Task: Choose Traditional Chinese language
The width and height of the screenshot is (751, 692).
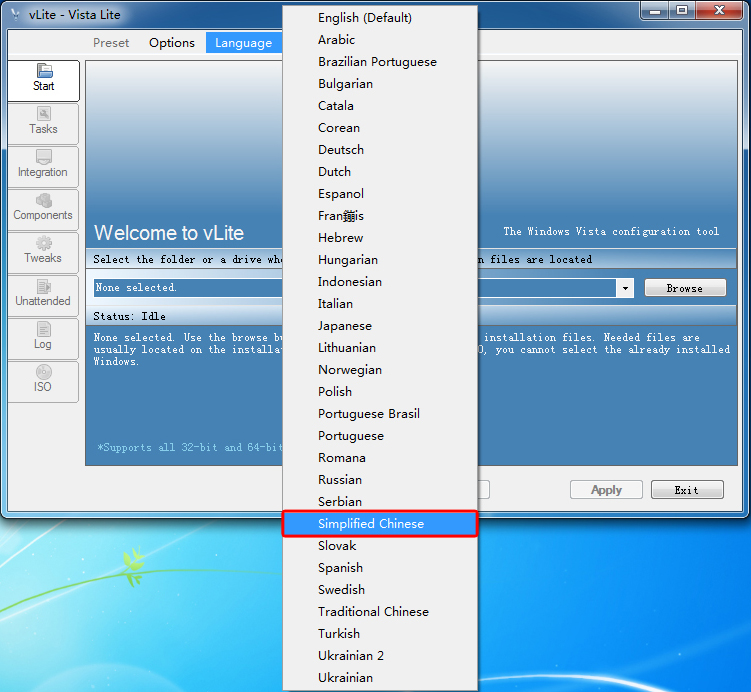Action: pyautogui.click(x=380, y=613)
